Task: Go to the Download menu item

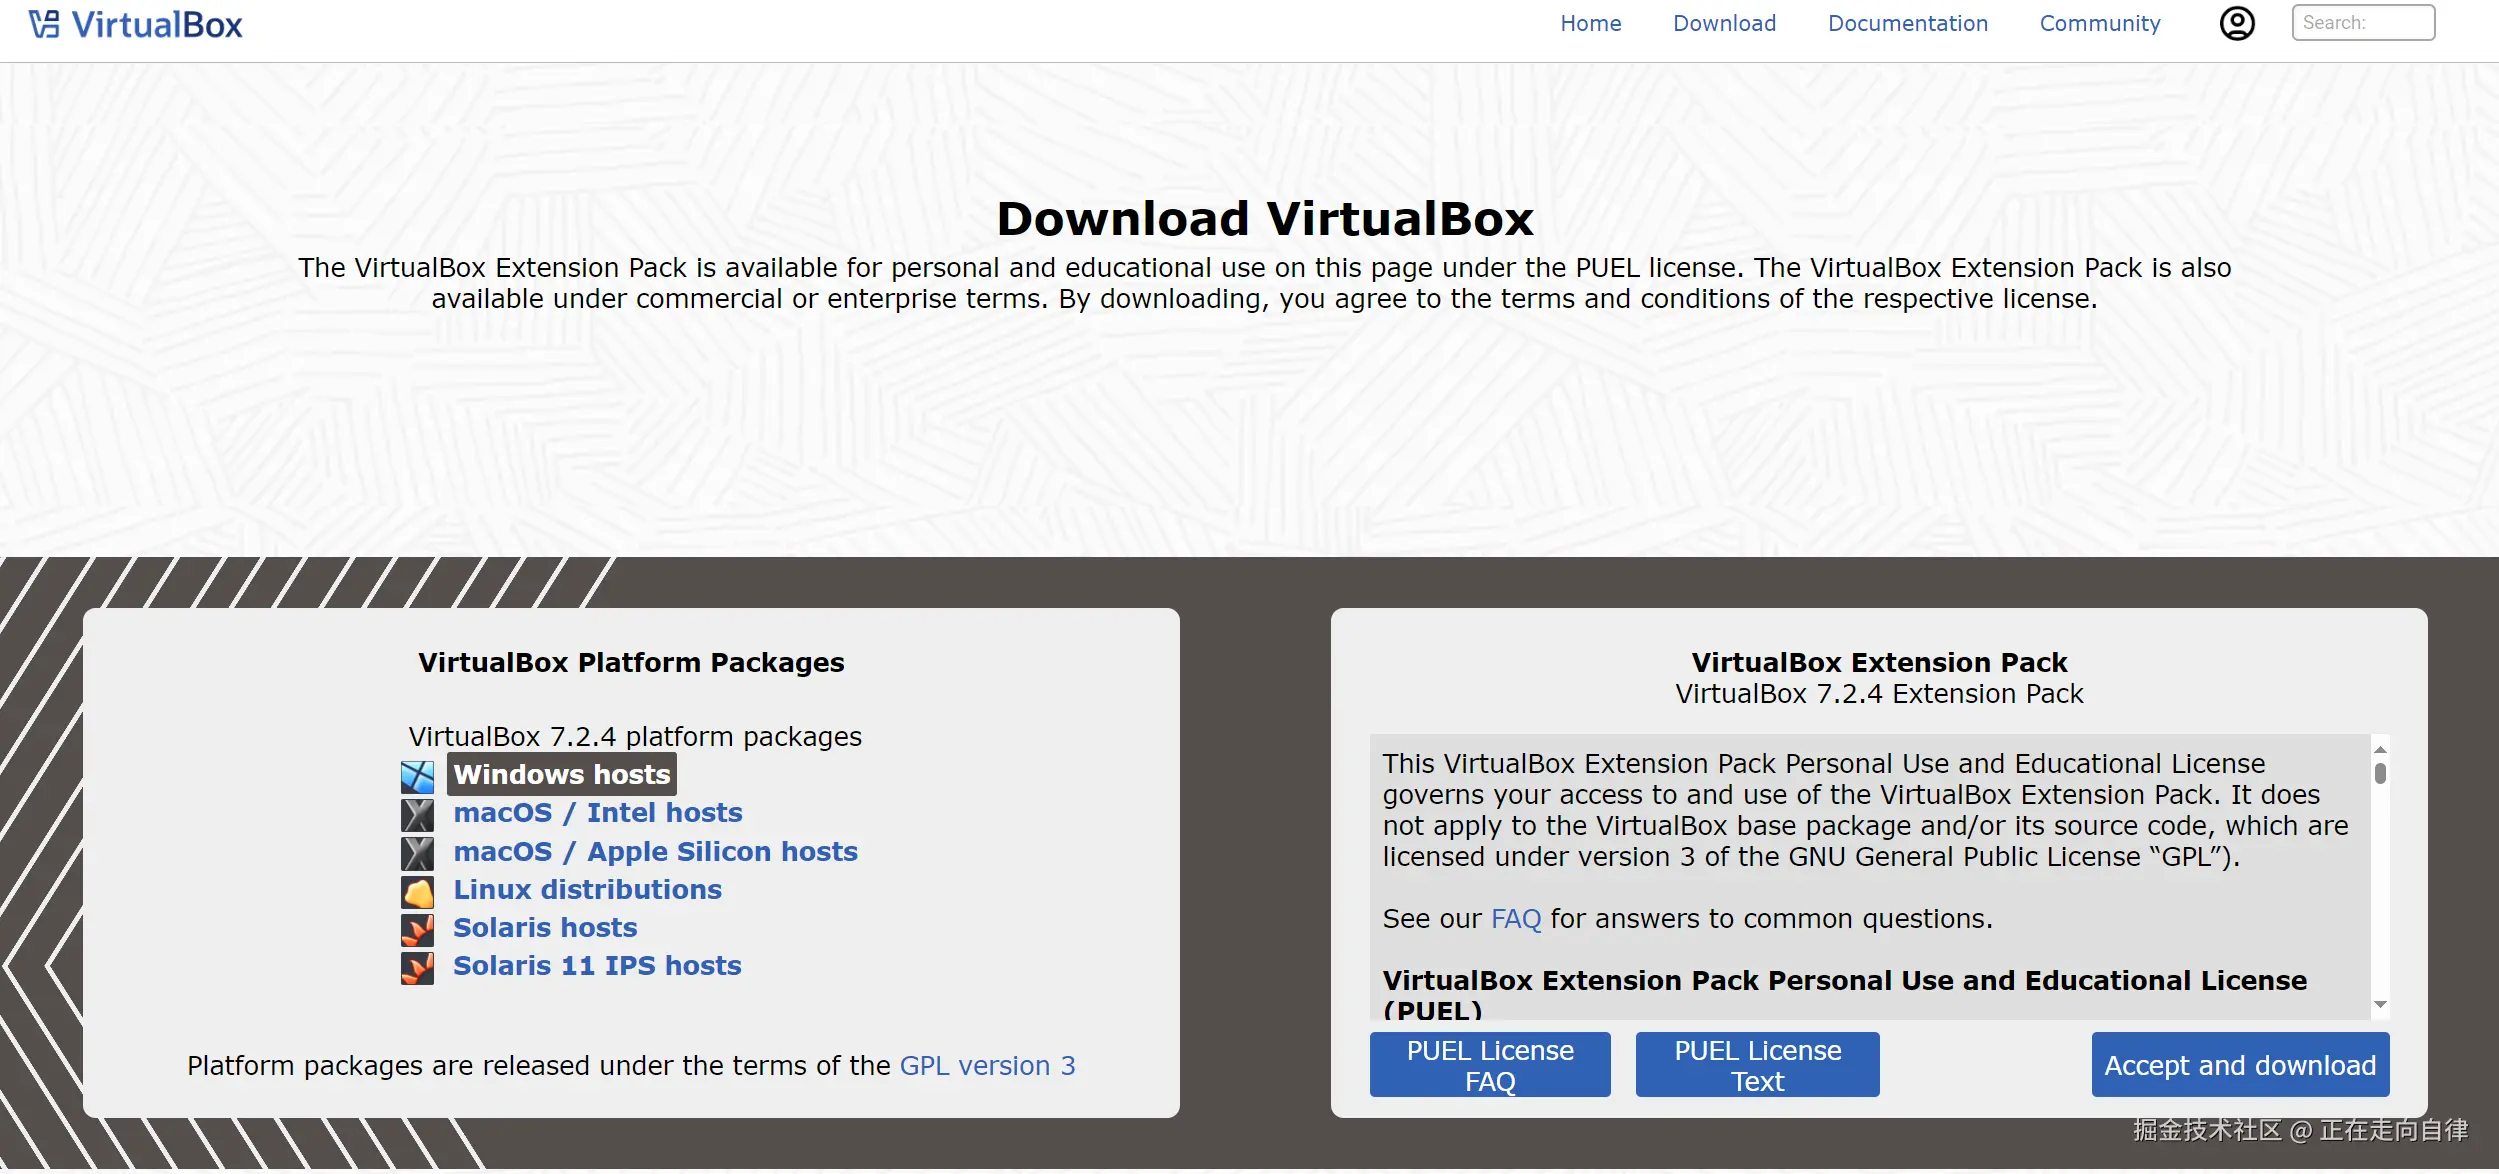Action: [1724, 23]
